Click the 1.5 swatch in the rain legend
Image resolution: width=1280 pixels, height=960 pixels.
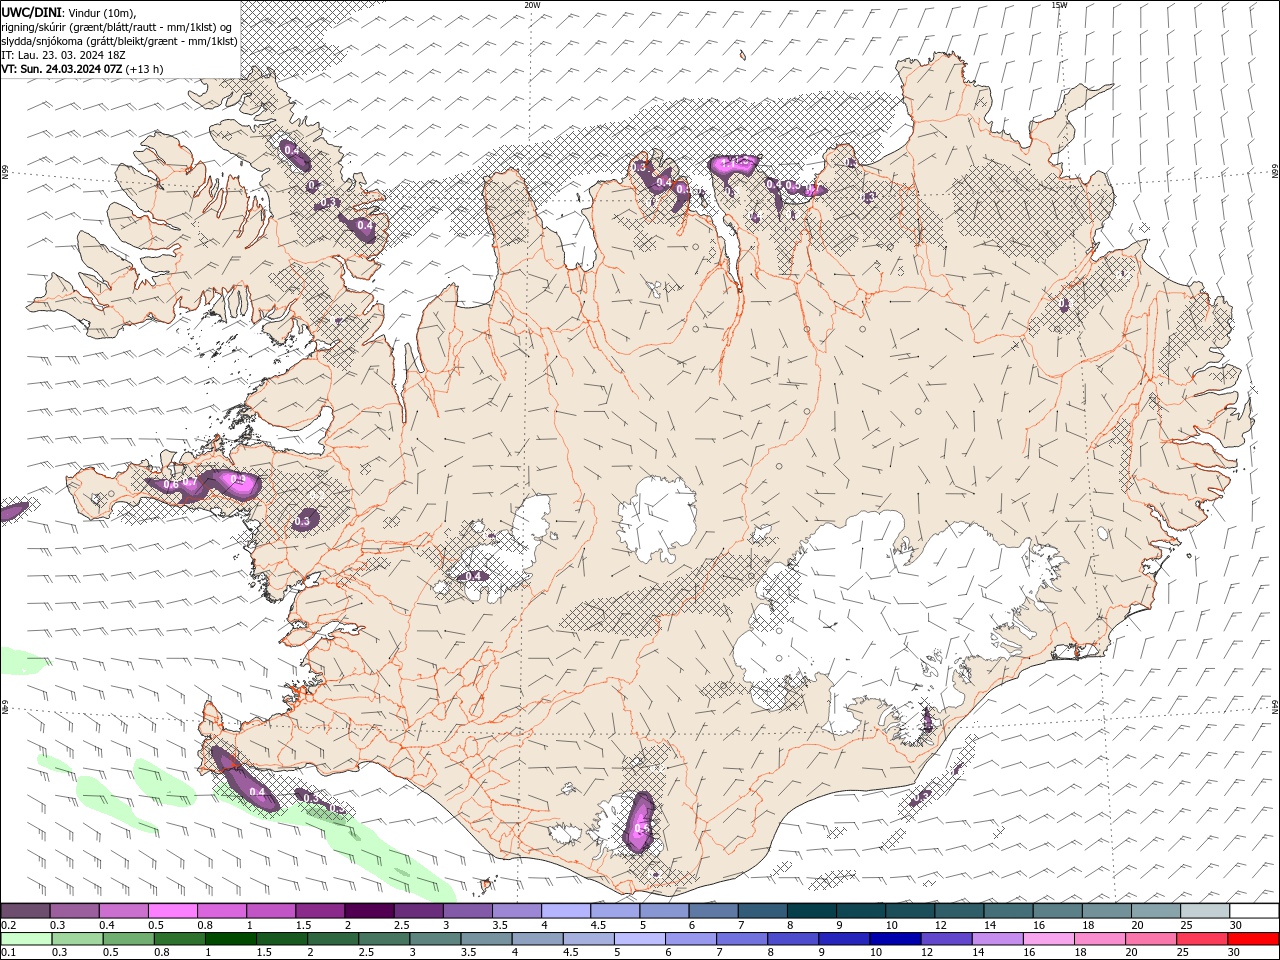click(x=281, y=939)
